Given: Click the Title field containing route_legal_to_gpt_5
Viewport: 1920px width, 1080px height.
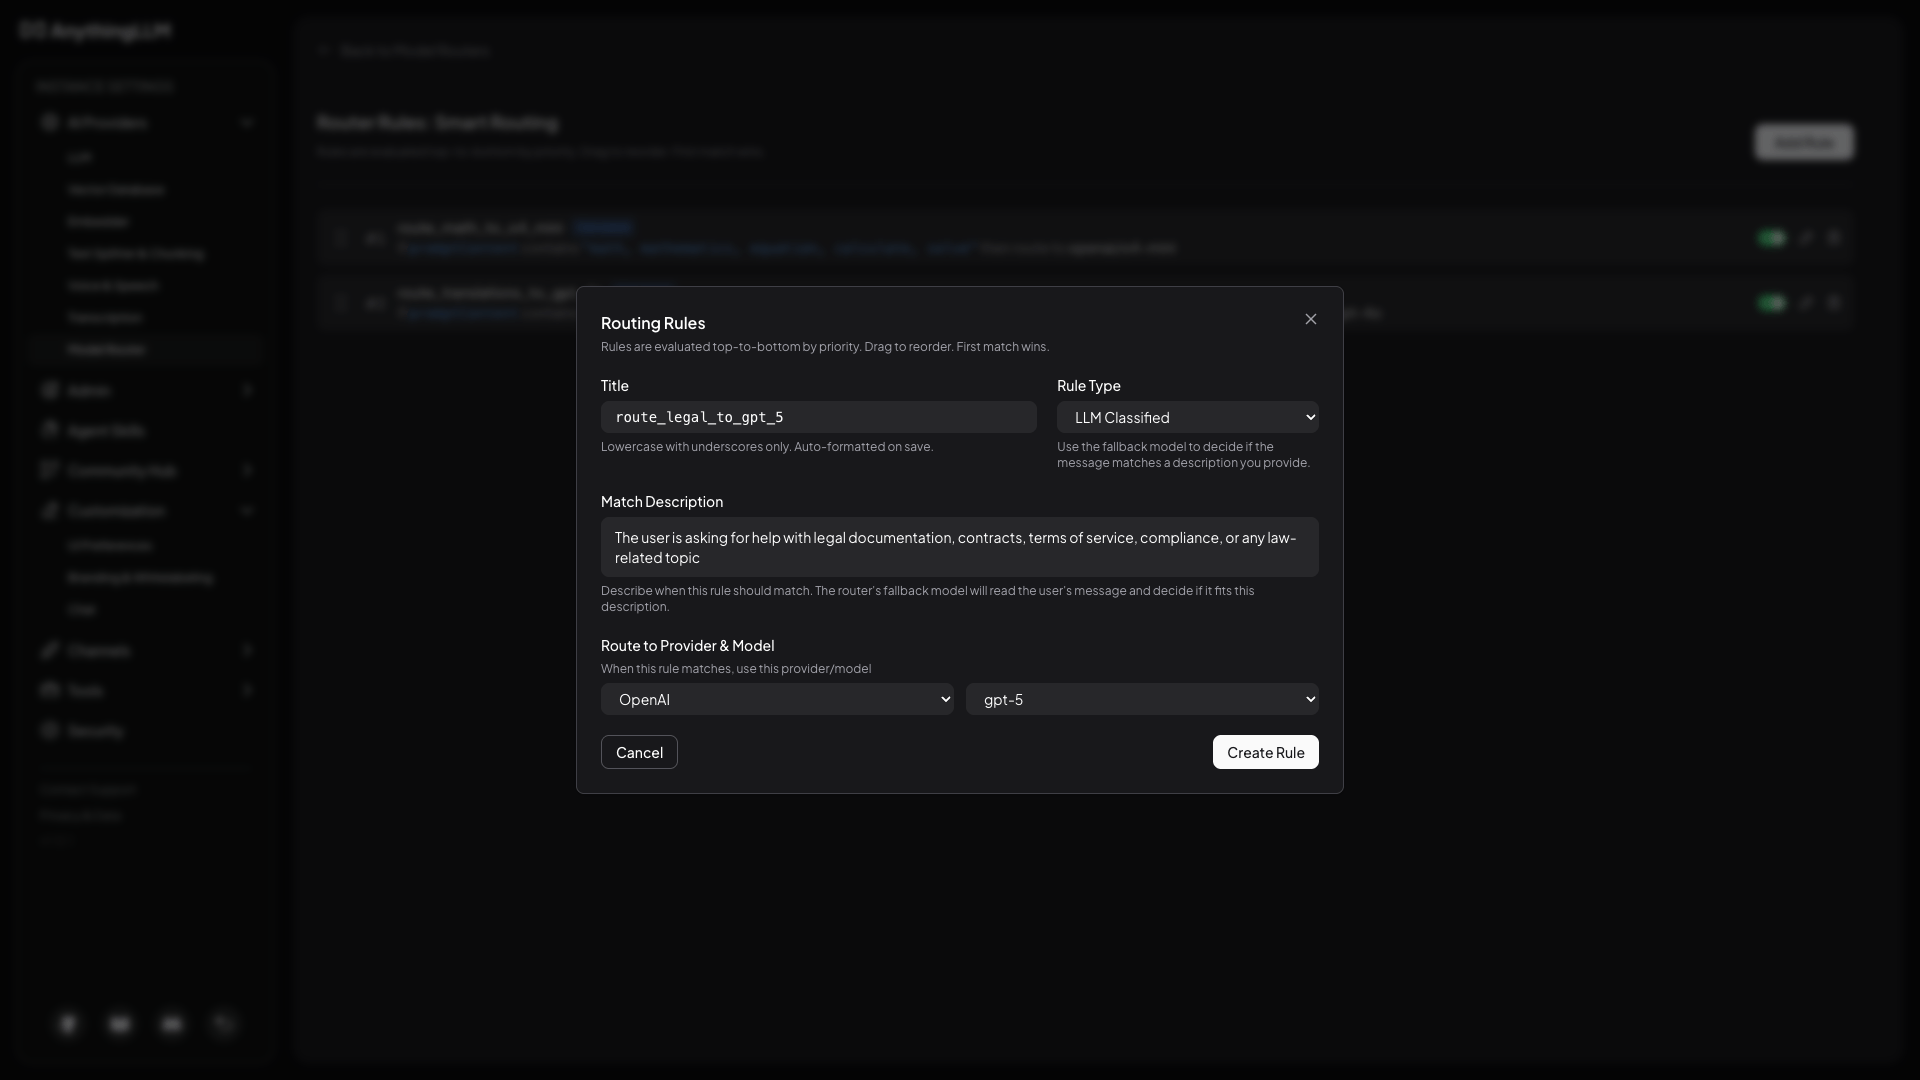Looking at the screenshot, I should 818,417.
